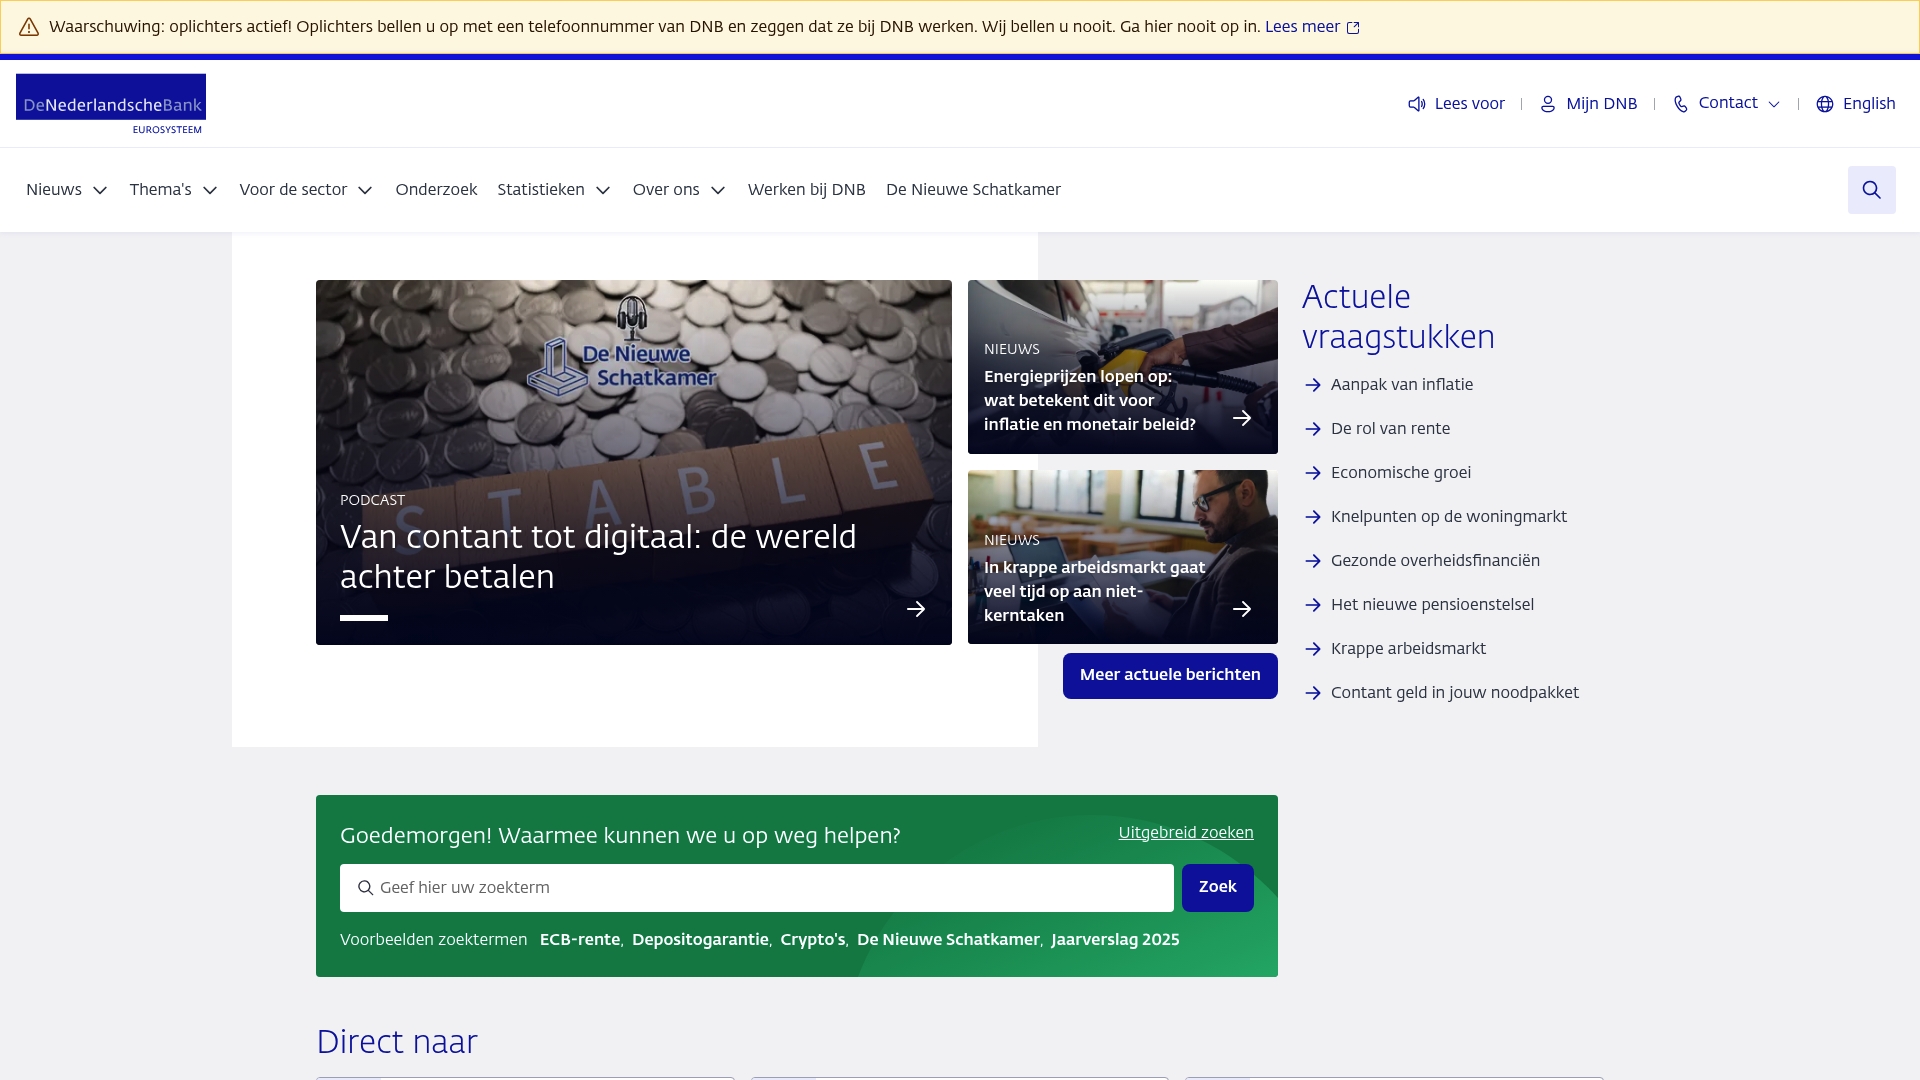Click the person icon for Mijn DNB
The height and width of the screenshot is (1080, 1920).
point(1548,104)
